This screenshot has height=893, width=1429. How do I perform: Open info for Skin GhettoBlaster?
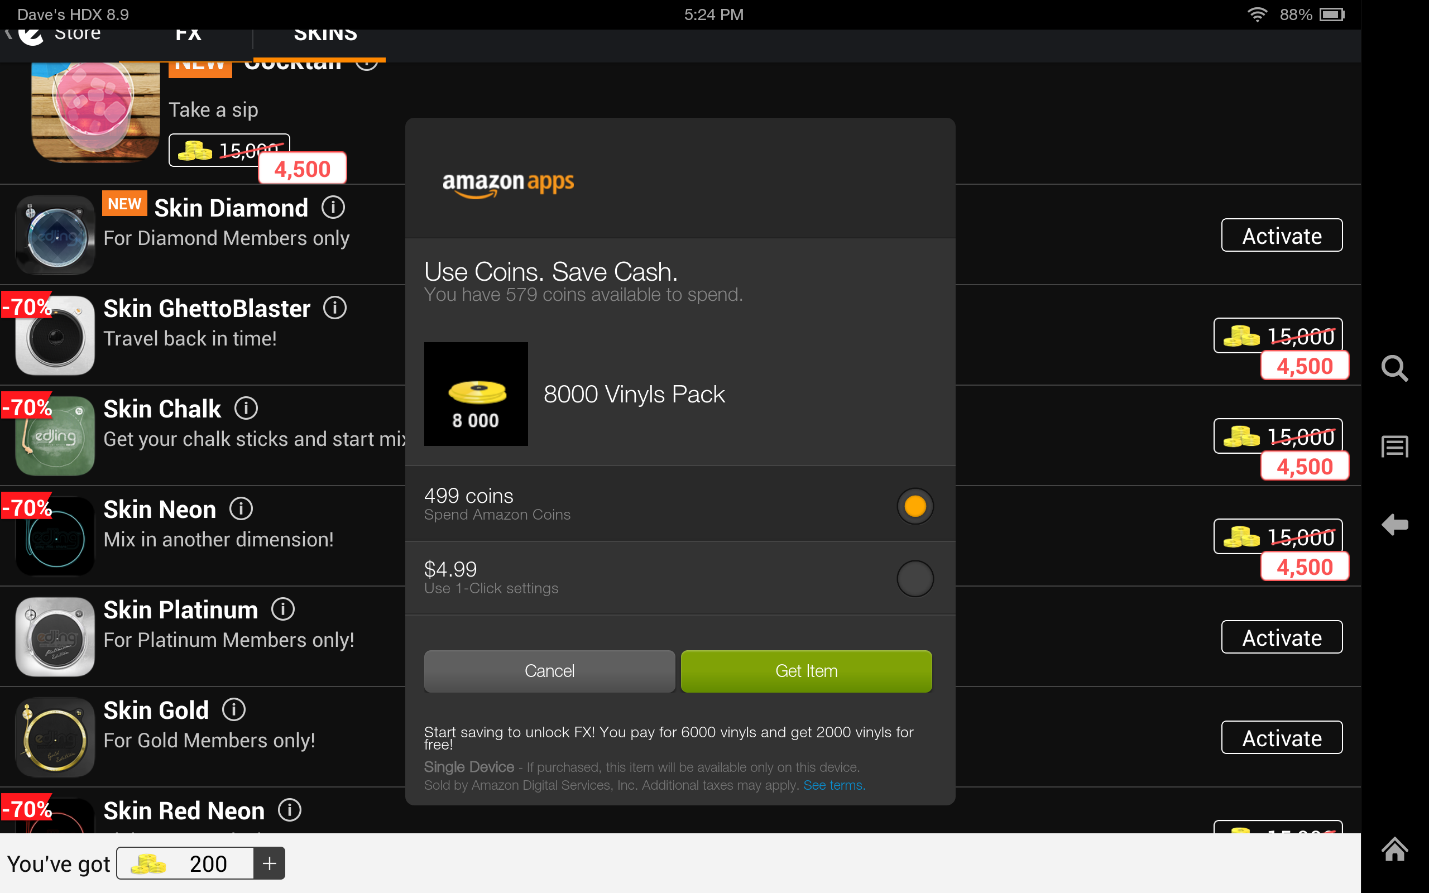[x=335, y=307]
